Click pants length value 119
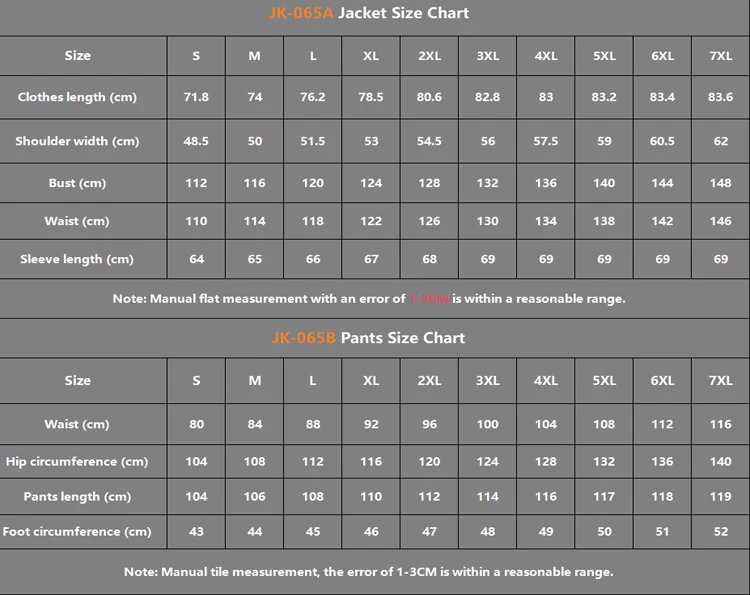750x595 pixels. (x=720, y=496)
